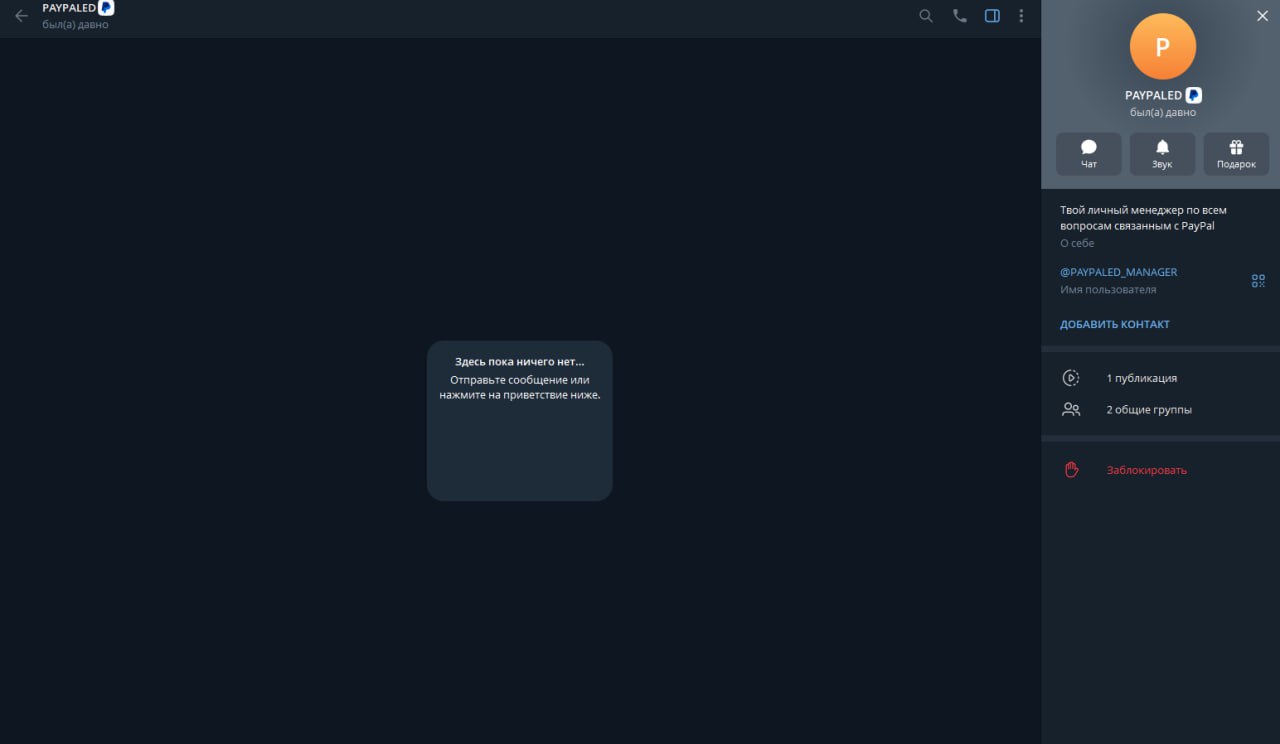Search in this chat with magnifier icon
This screenshot has height=744, width=1280.
pos(926,16)
